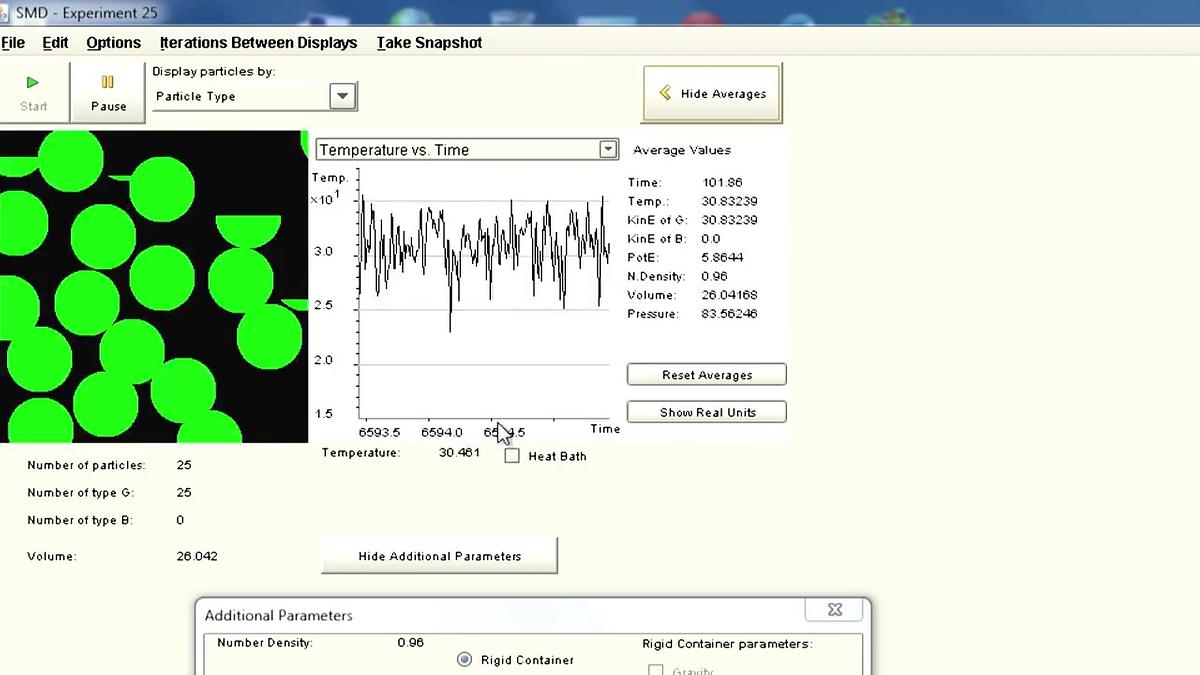1200x675 pixels.
Task: Enable the Gravity checkbox
Action: click(x=656, y=671)
